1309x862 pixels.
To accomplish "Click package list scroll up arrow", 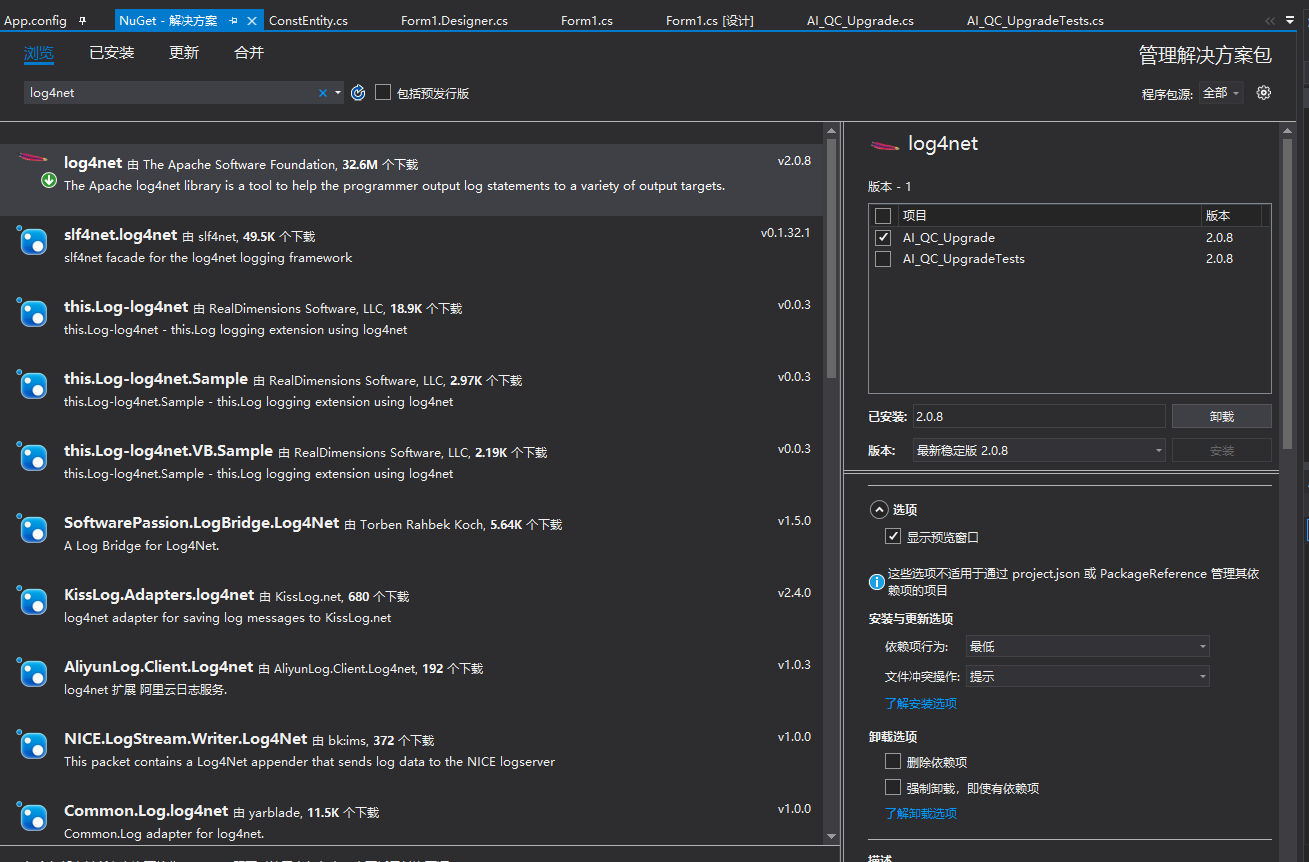I will [x=831, y=131].
